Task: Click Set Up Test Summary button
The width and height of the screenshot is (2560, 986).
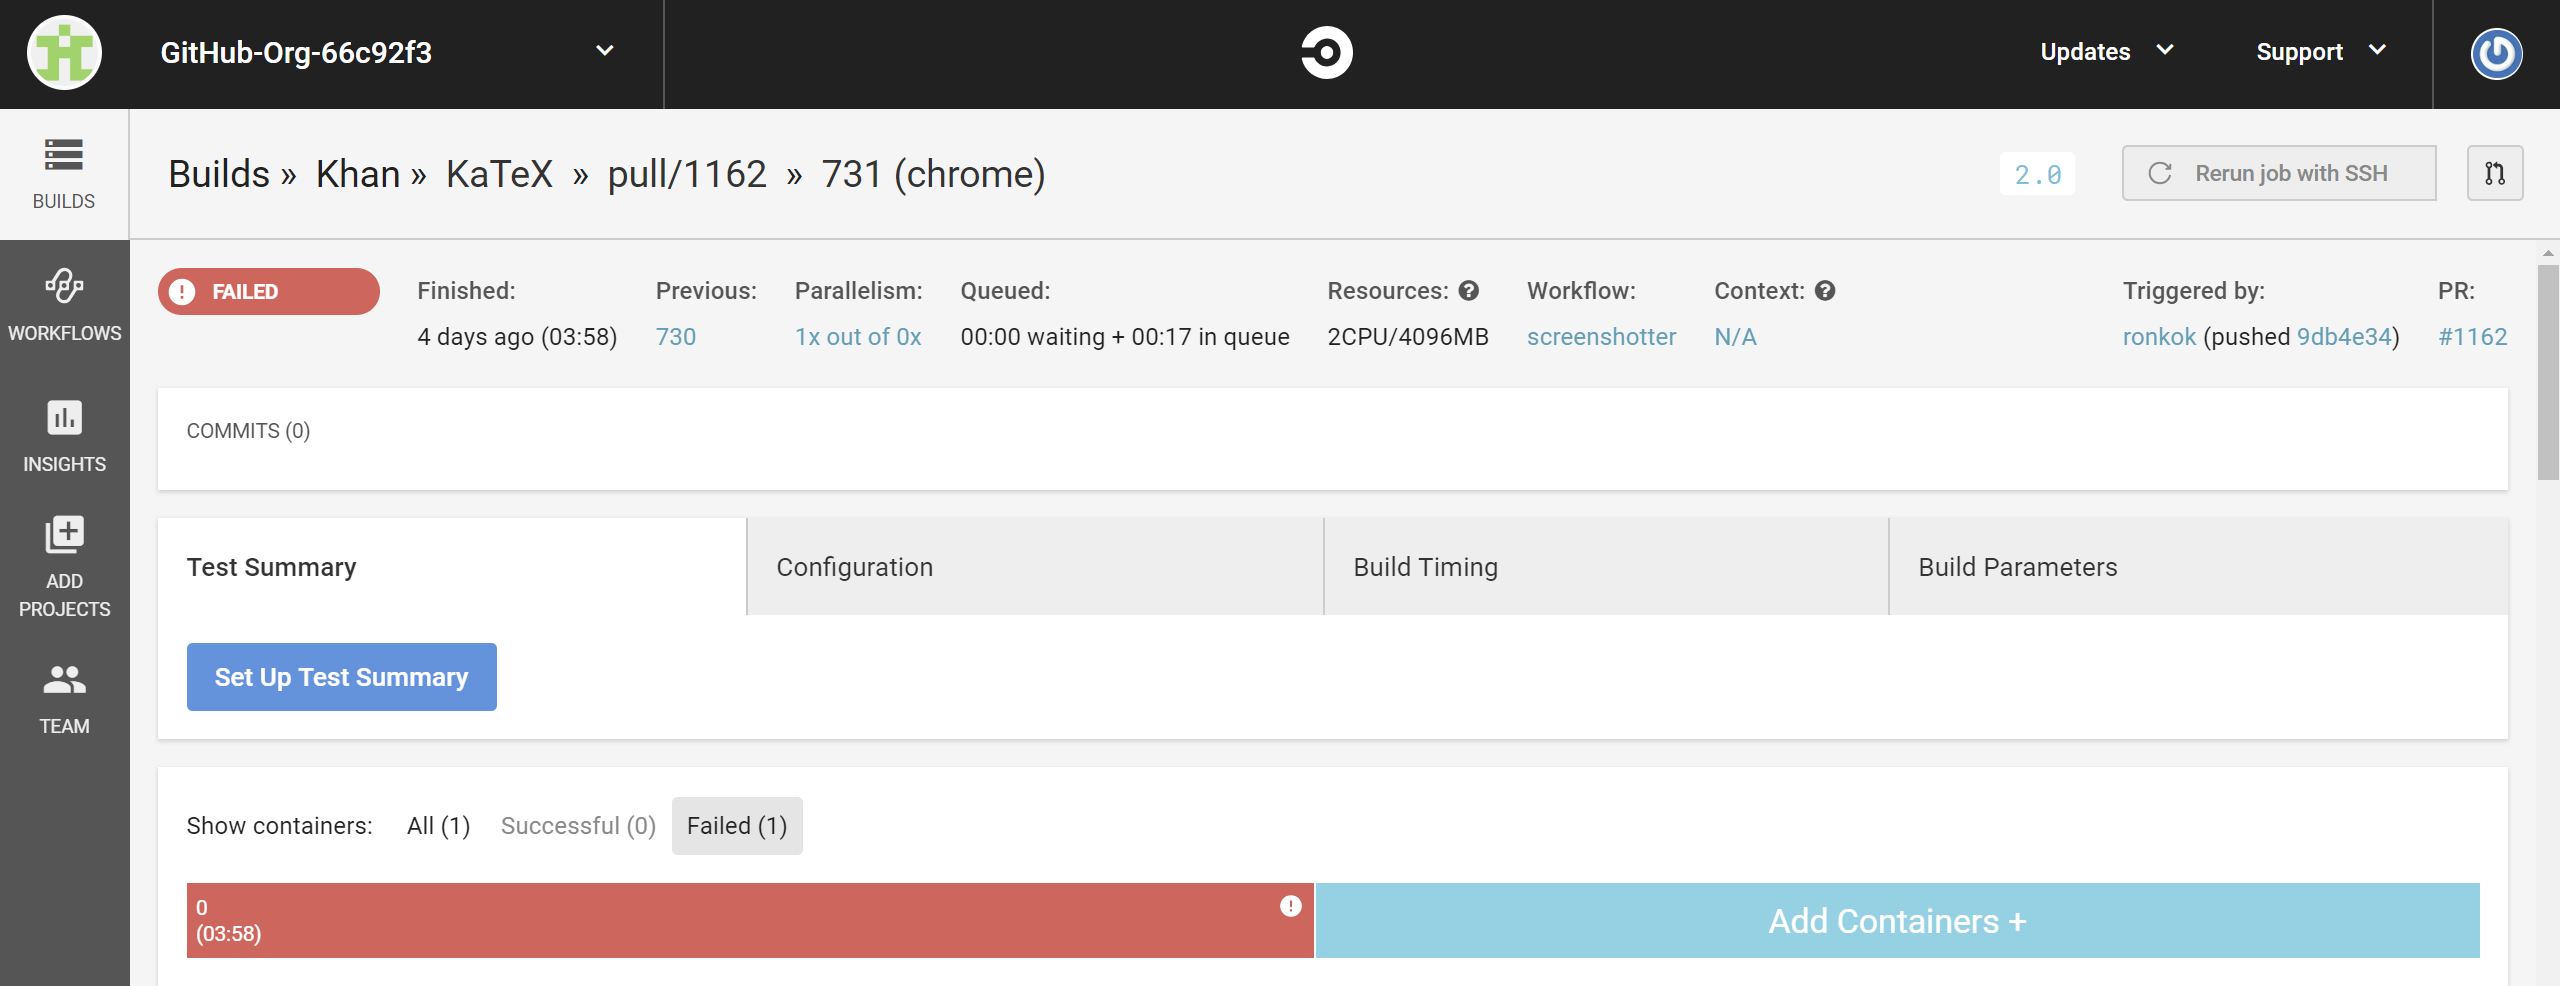Action: pos(342,677)
